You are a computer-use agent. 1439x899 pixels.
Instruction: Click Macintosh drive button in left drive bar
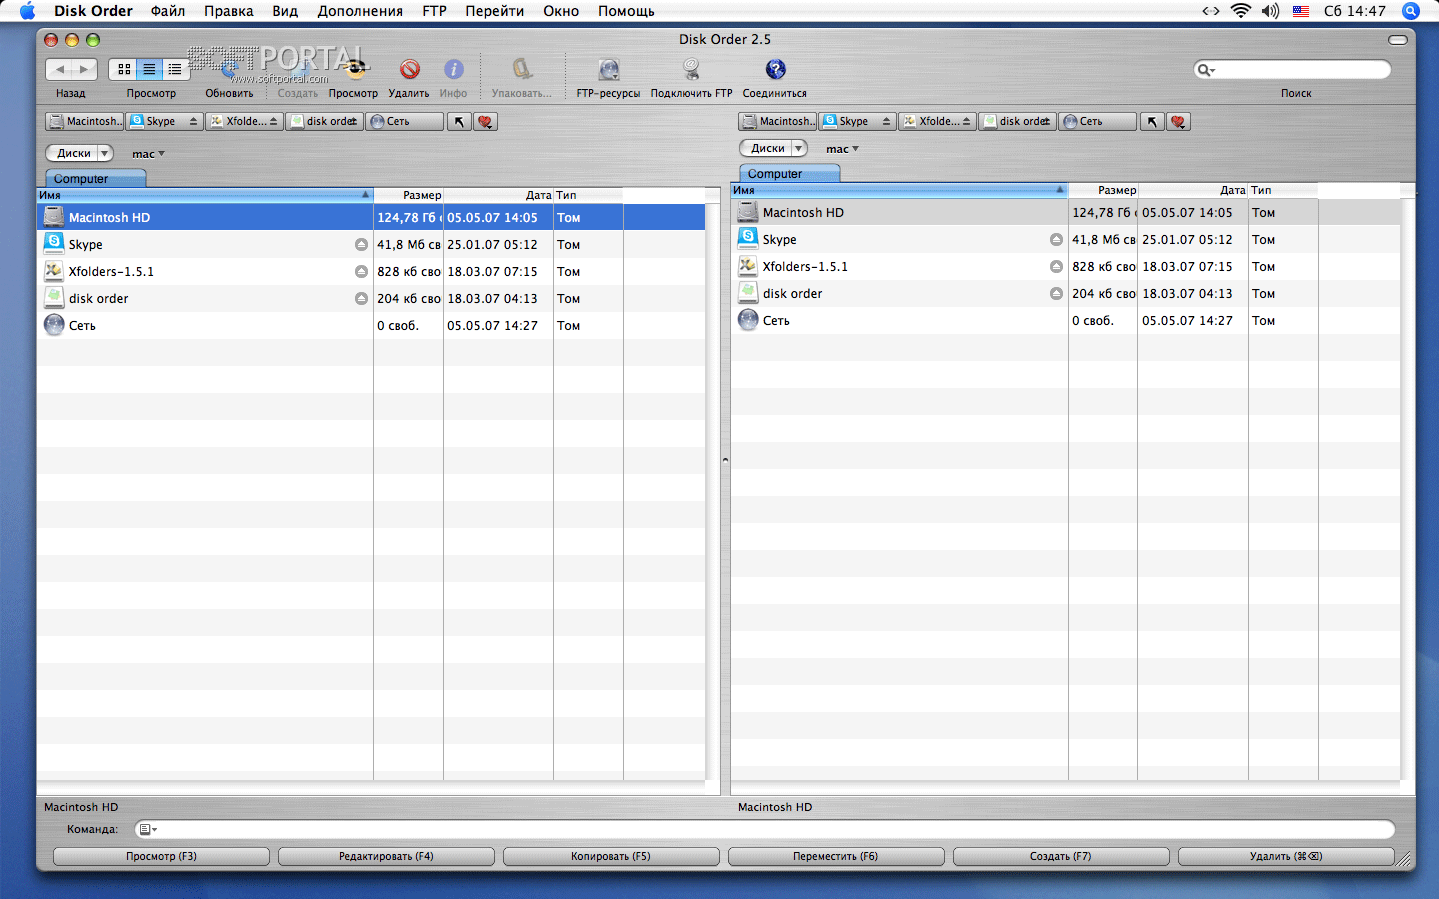coord(84,121)
